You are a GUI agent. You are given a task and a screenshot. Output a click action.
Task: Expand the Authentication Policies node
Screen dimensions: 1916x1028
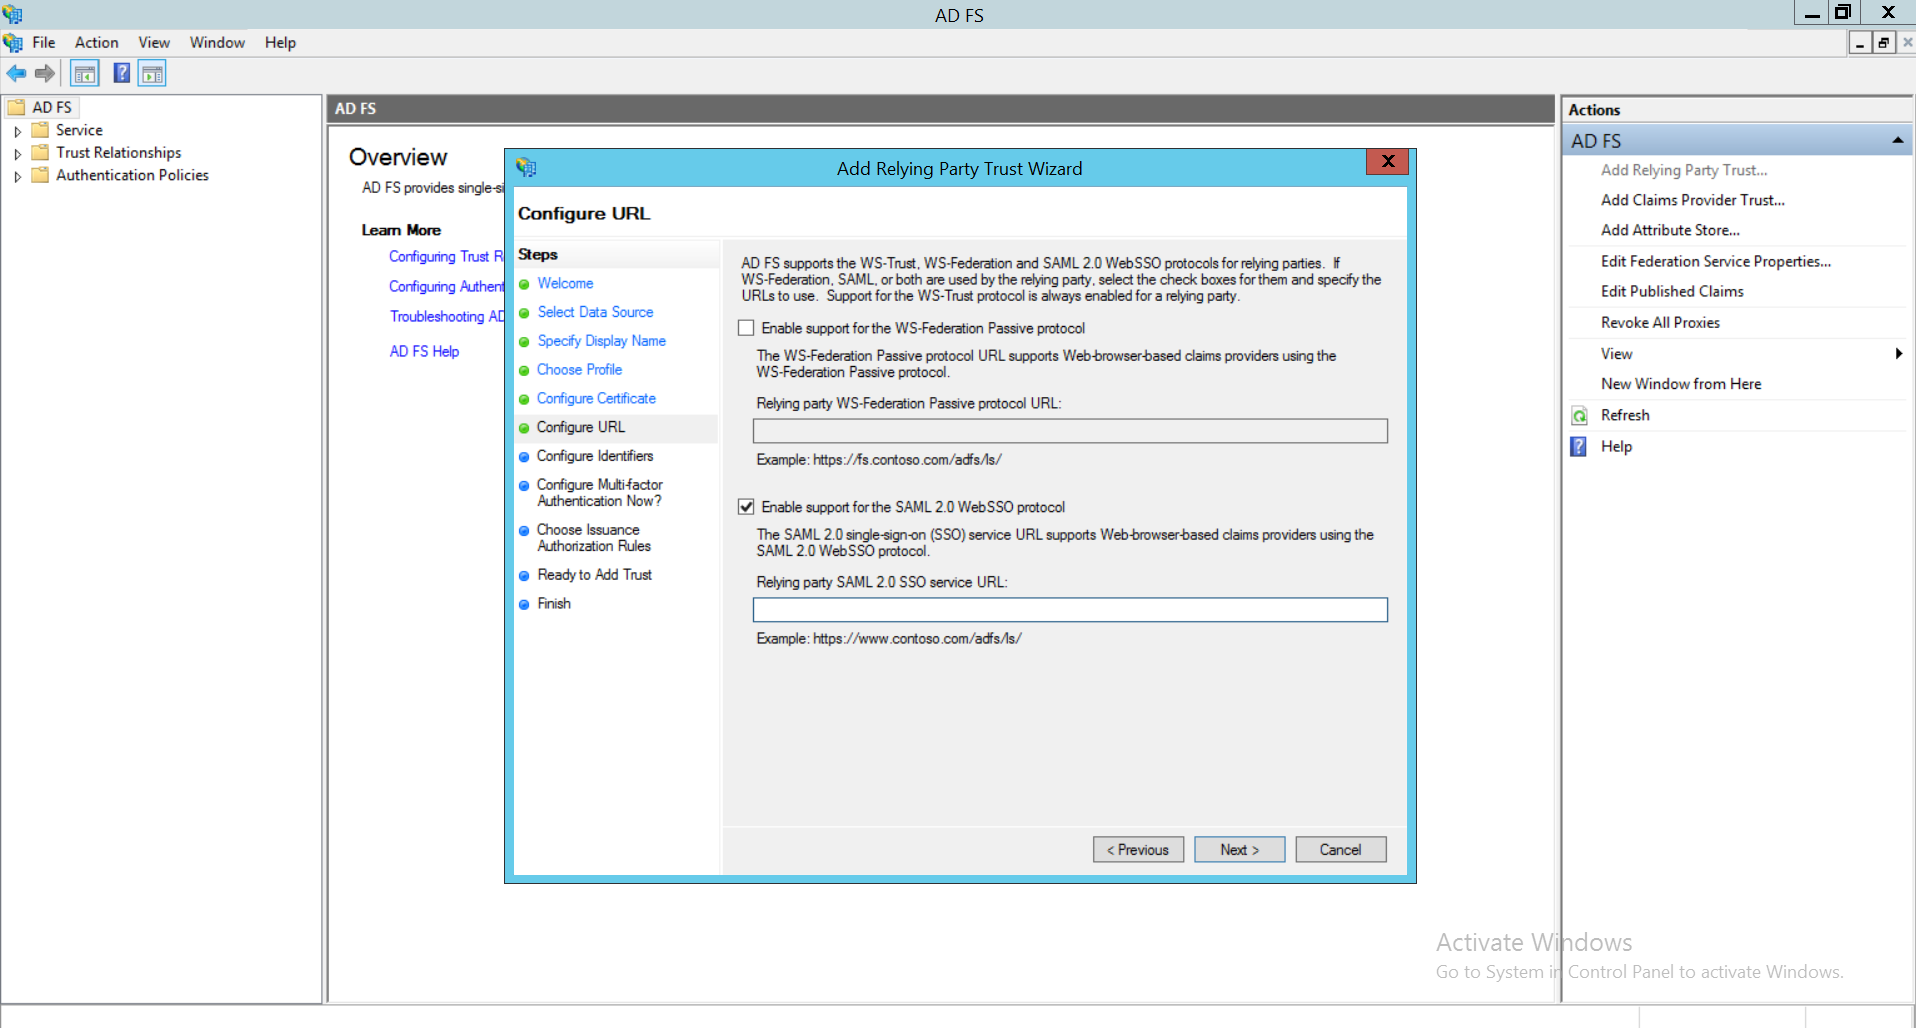point(18,175)
